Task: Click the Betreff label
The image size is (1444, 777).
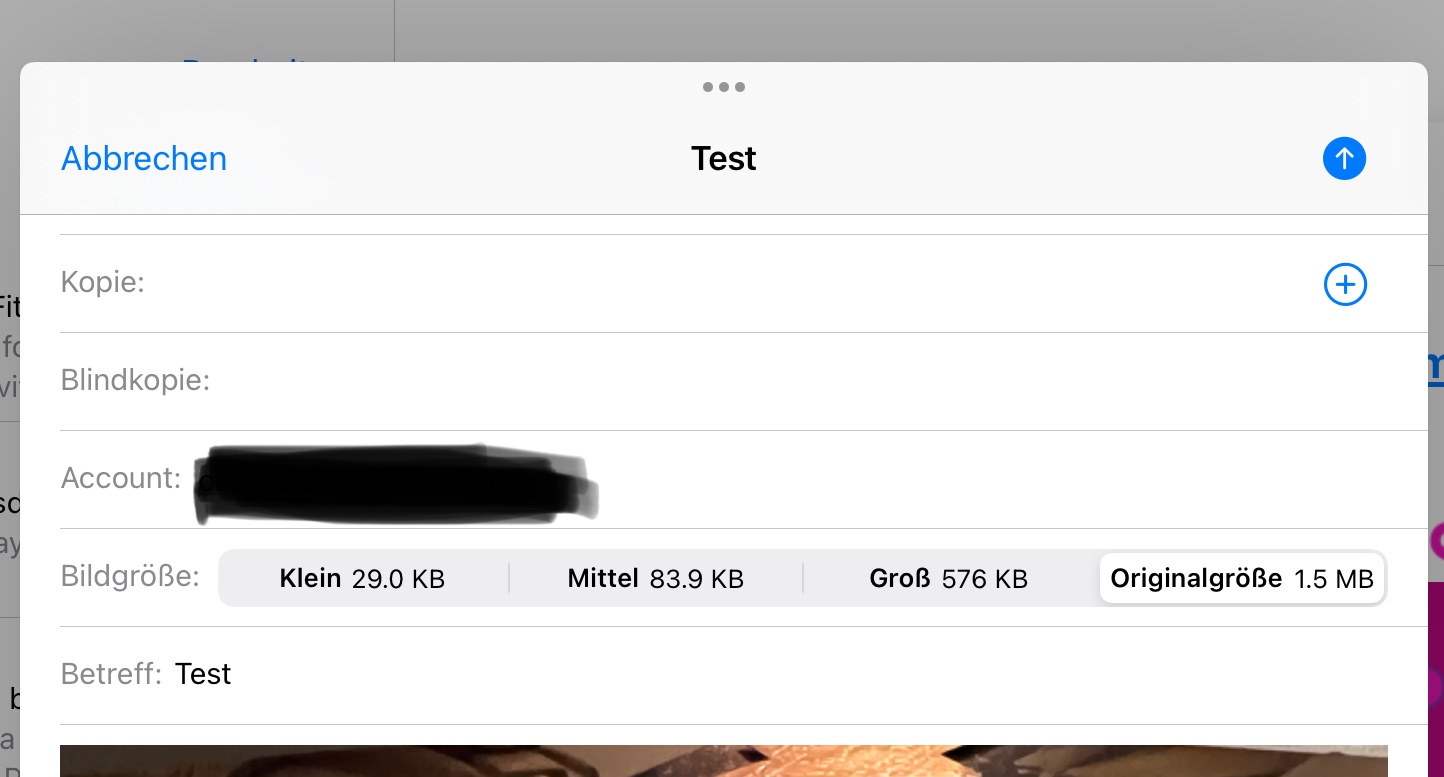Action: click(110, 674)
